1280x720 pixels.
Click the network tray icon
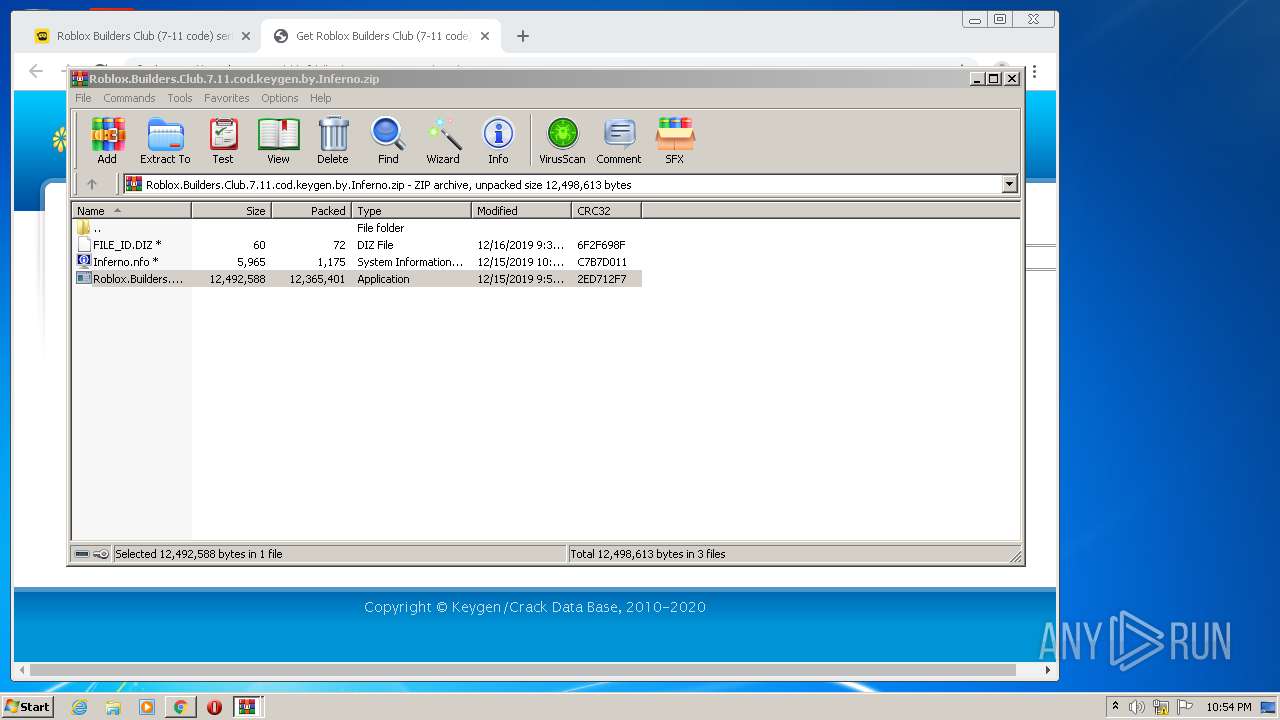[1161, 707]
